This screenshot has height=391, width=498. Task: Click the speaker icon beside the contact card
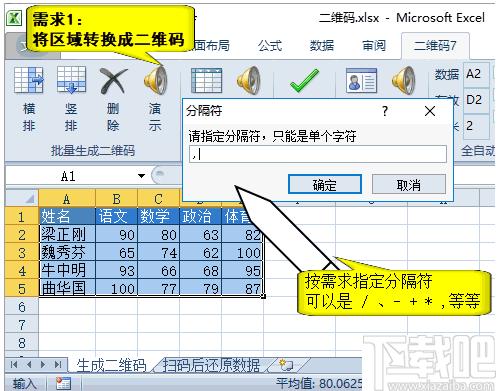404,80
